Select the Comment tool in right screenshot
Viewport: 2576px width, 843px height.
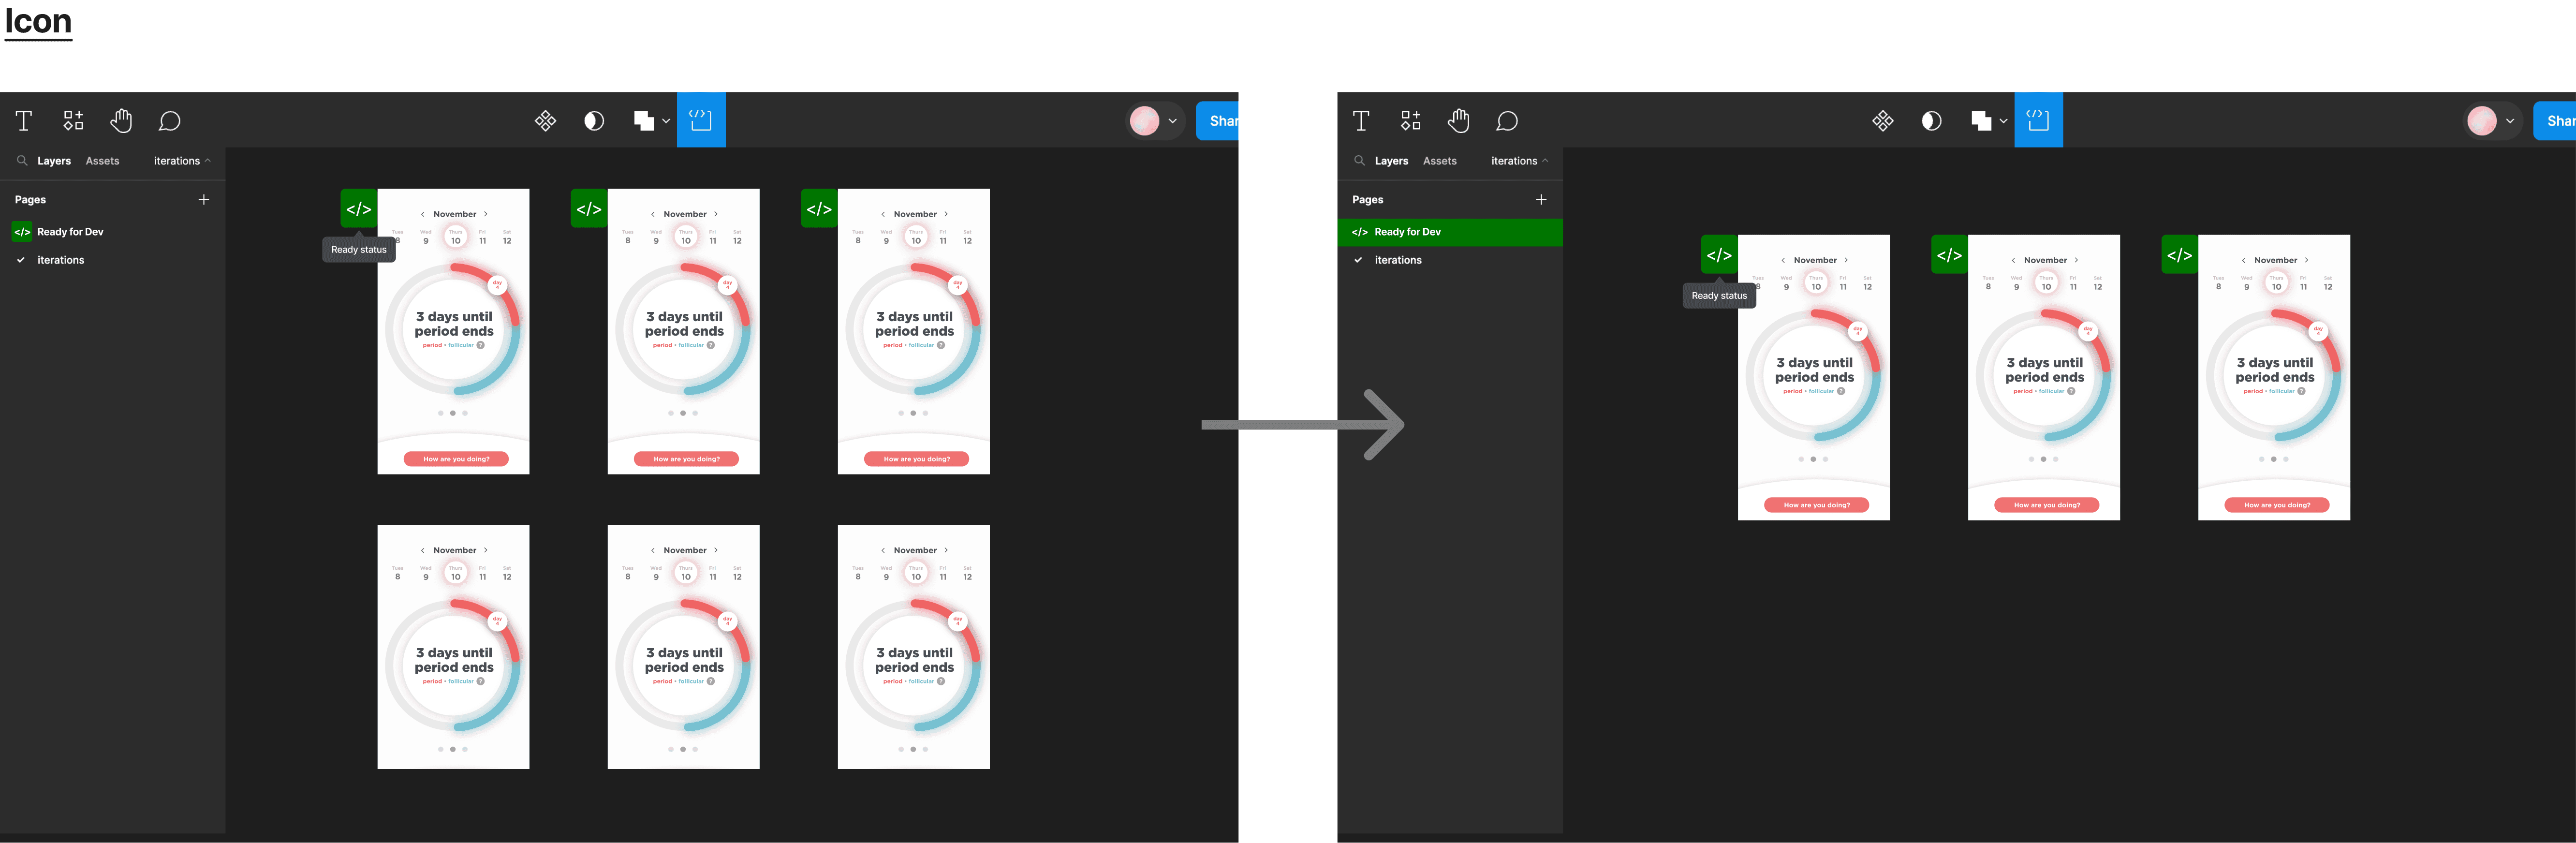pyautogui.click(x=1507, y=121)
